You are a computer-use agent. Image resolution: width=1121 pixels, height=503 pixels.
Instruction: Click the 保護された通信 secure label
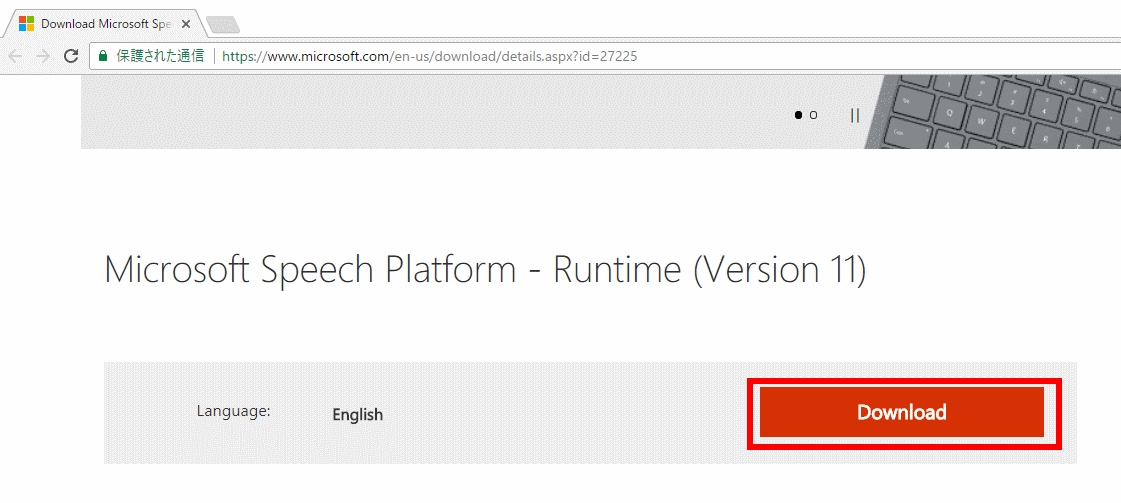pyautogui.click(x=160, y=56)
